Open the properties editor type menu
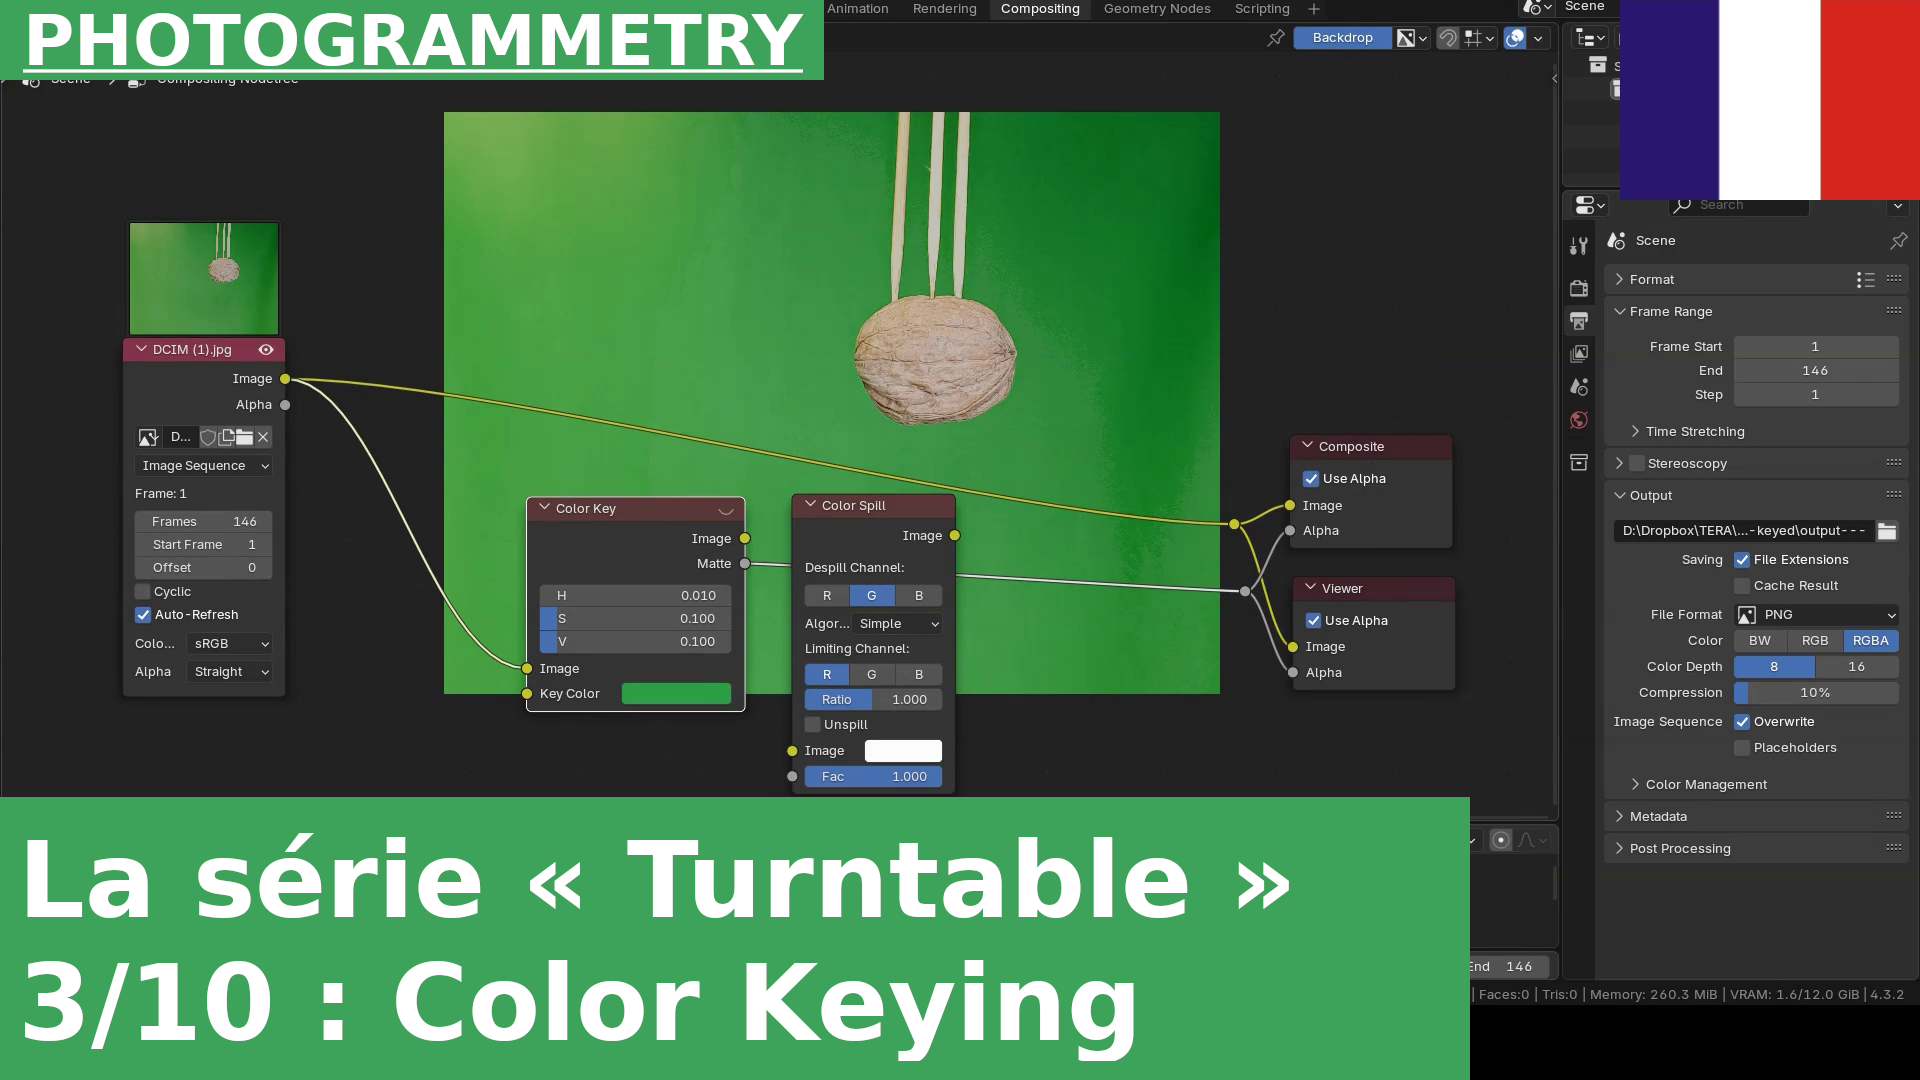The image size is (1920, 1080). pyautogui.click(x=1590, y=205)
